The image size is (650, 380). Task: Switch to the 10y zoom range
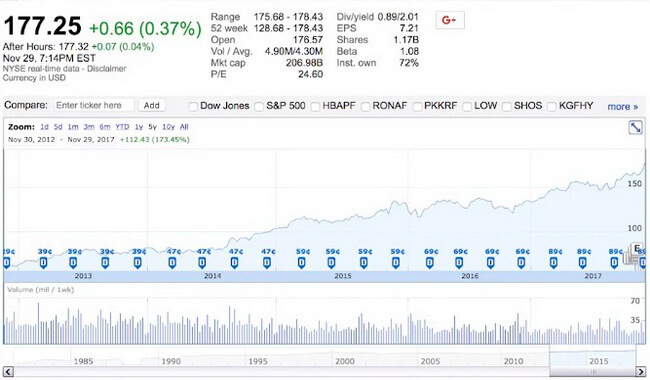tap(168, 127)
